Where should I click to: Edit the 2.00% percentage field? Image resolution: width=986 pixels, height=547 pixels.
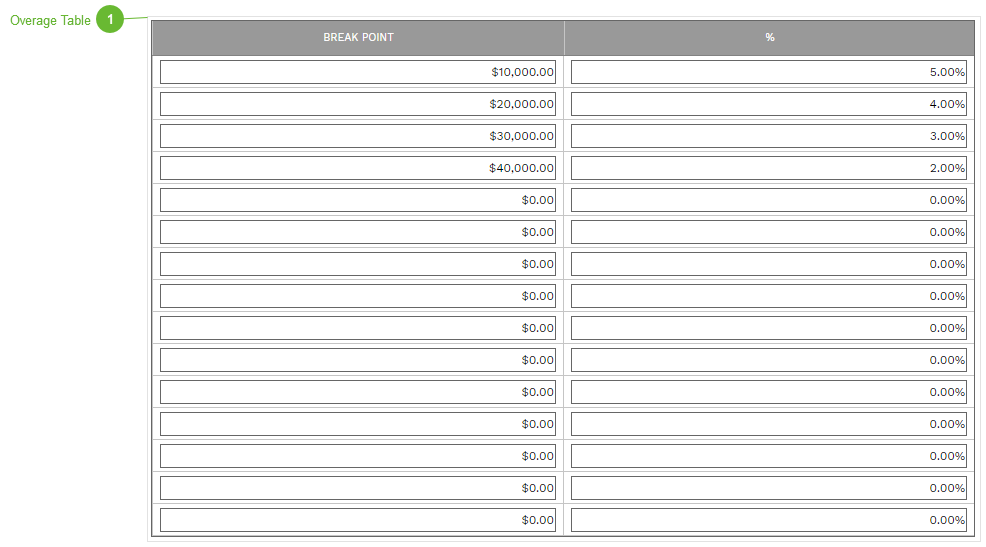(768, 168)
